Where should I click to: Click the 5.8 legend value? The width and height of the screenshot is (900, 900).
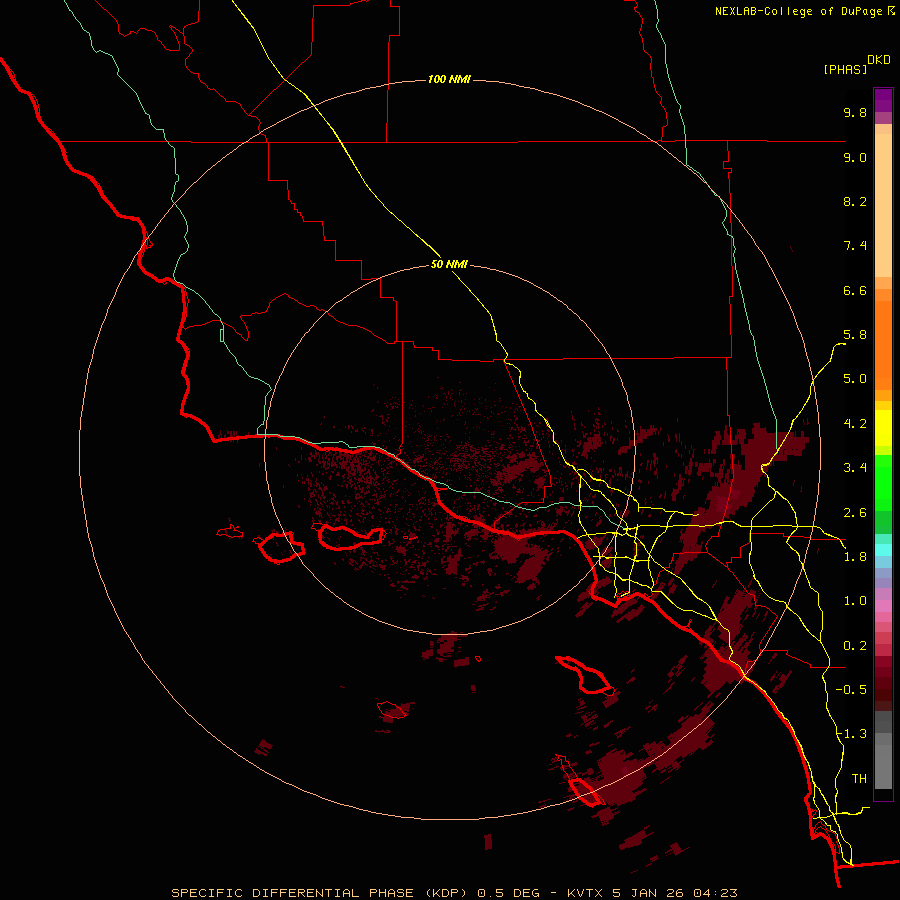(x=855, y=335)
